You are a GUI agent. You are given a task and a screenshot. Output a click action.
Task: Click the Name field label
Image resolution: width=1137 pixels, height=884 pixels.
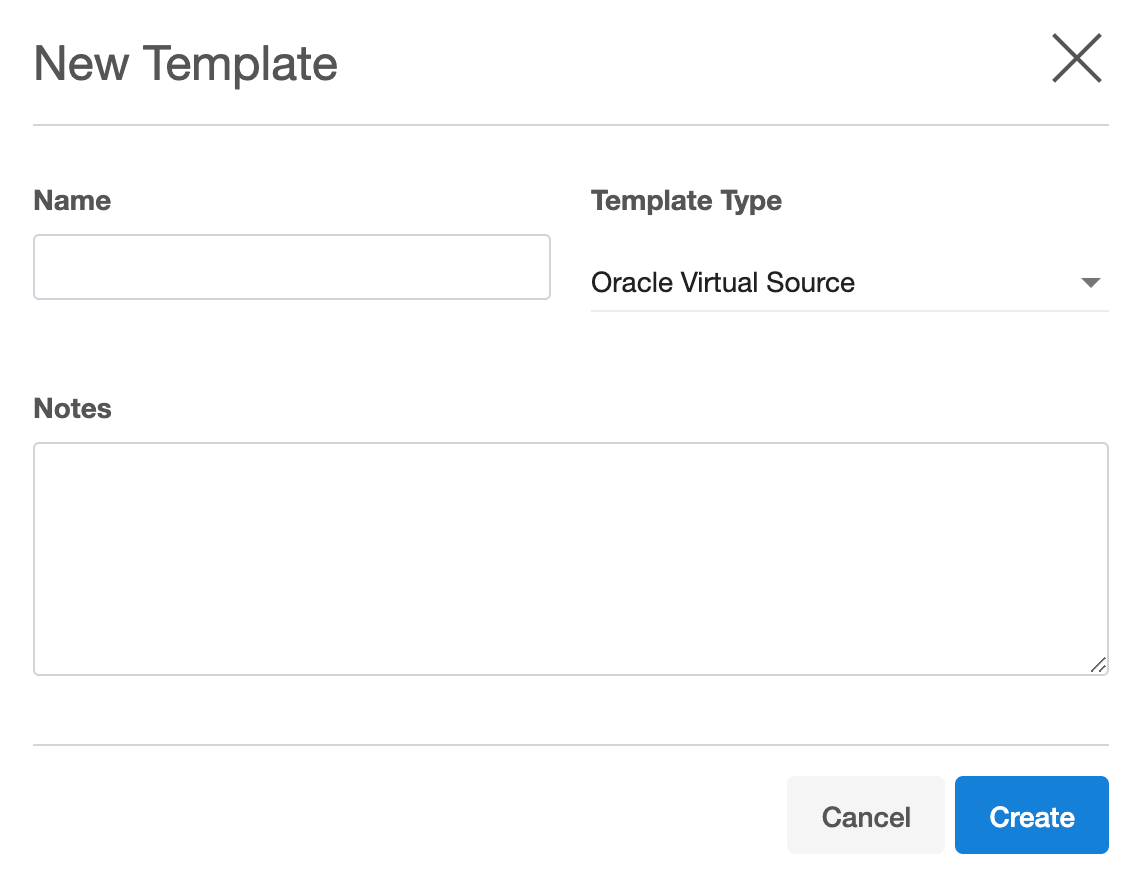[x=72, y=201]
